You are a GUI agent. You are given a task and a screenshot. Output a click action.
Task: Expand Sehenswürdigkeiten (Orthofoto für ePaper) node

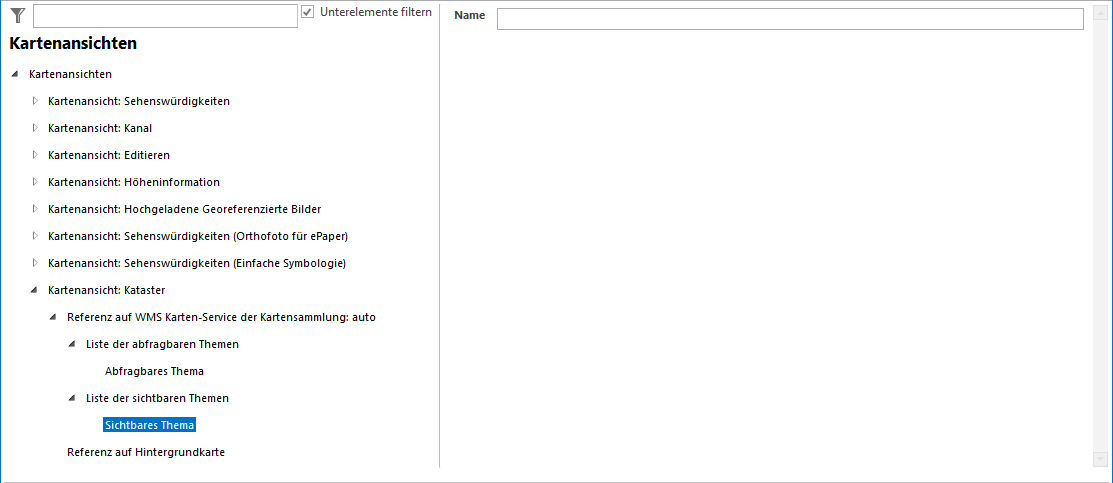click(x=34, y=236)
